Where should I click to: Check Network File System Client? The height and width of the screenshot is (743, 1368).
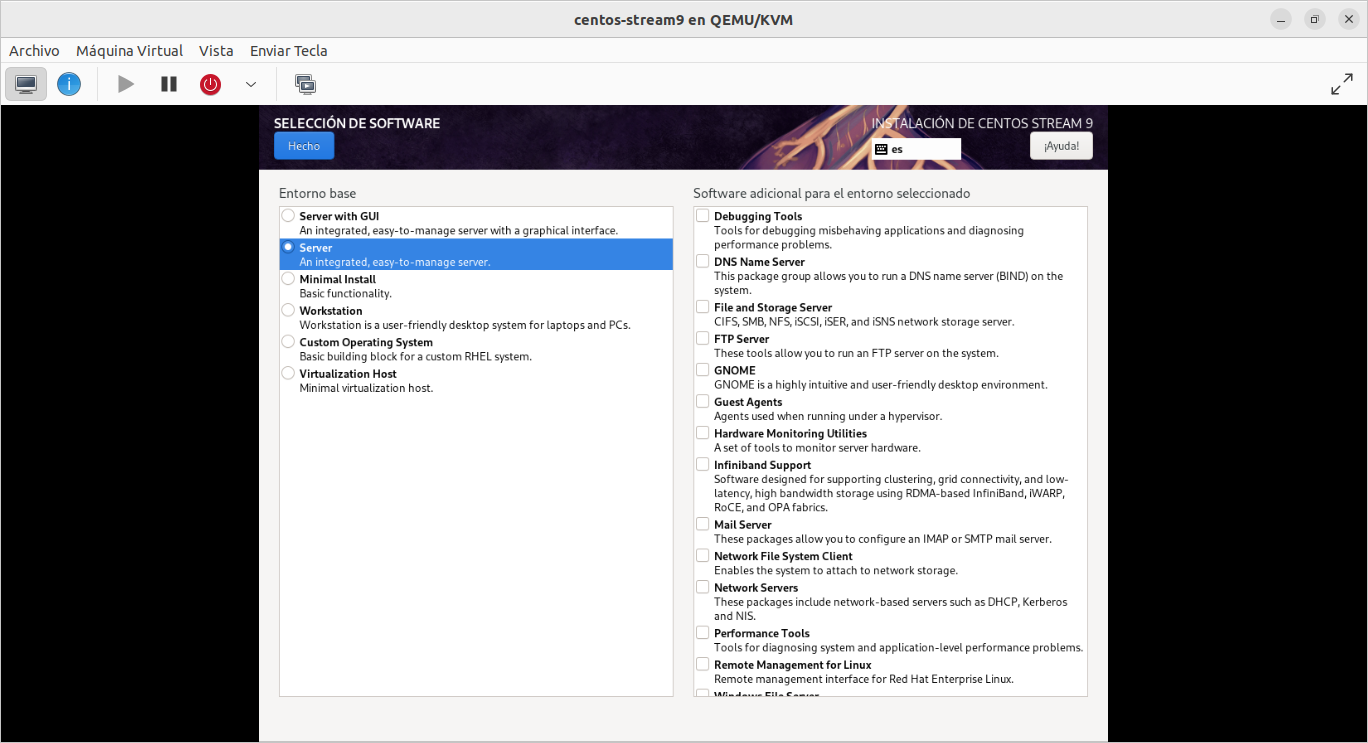click(703, 555)
